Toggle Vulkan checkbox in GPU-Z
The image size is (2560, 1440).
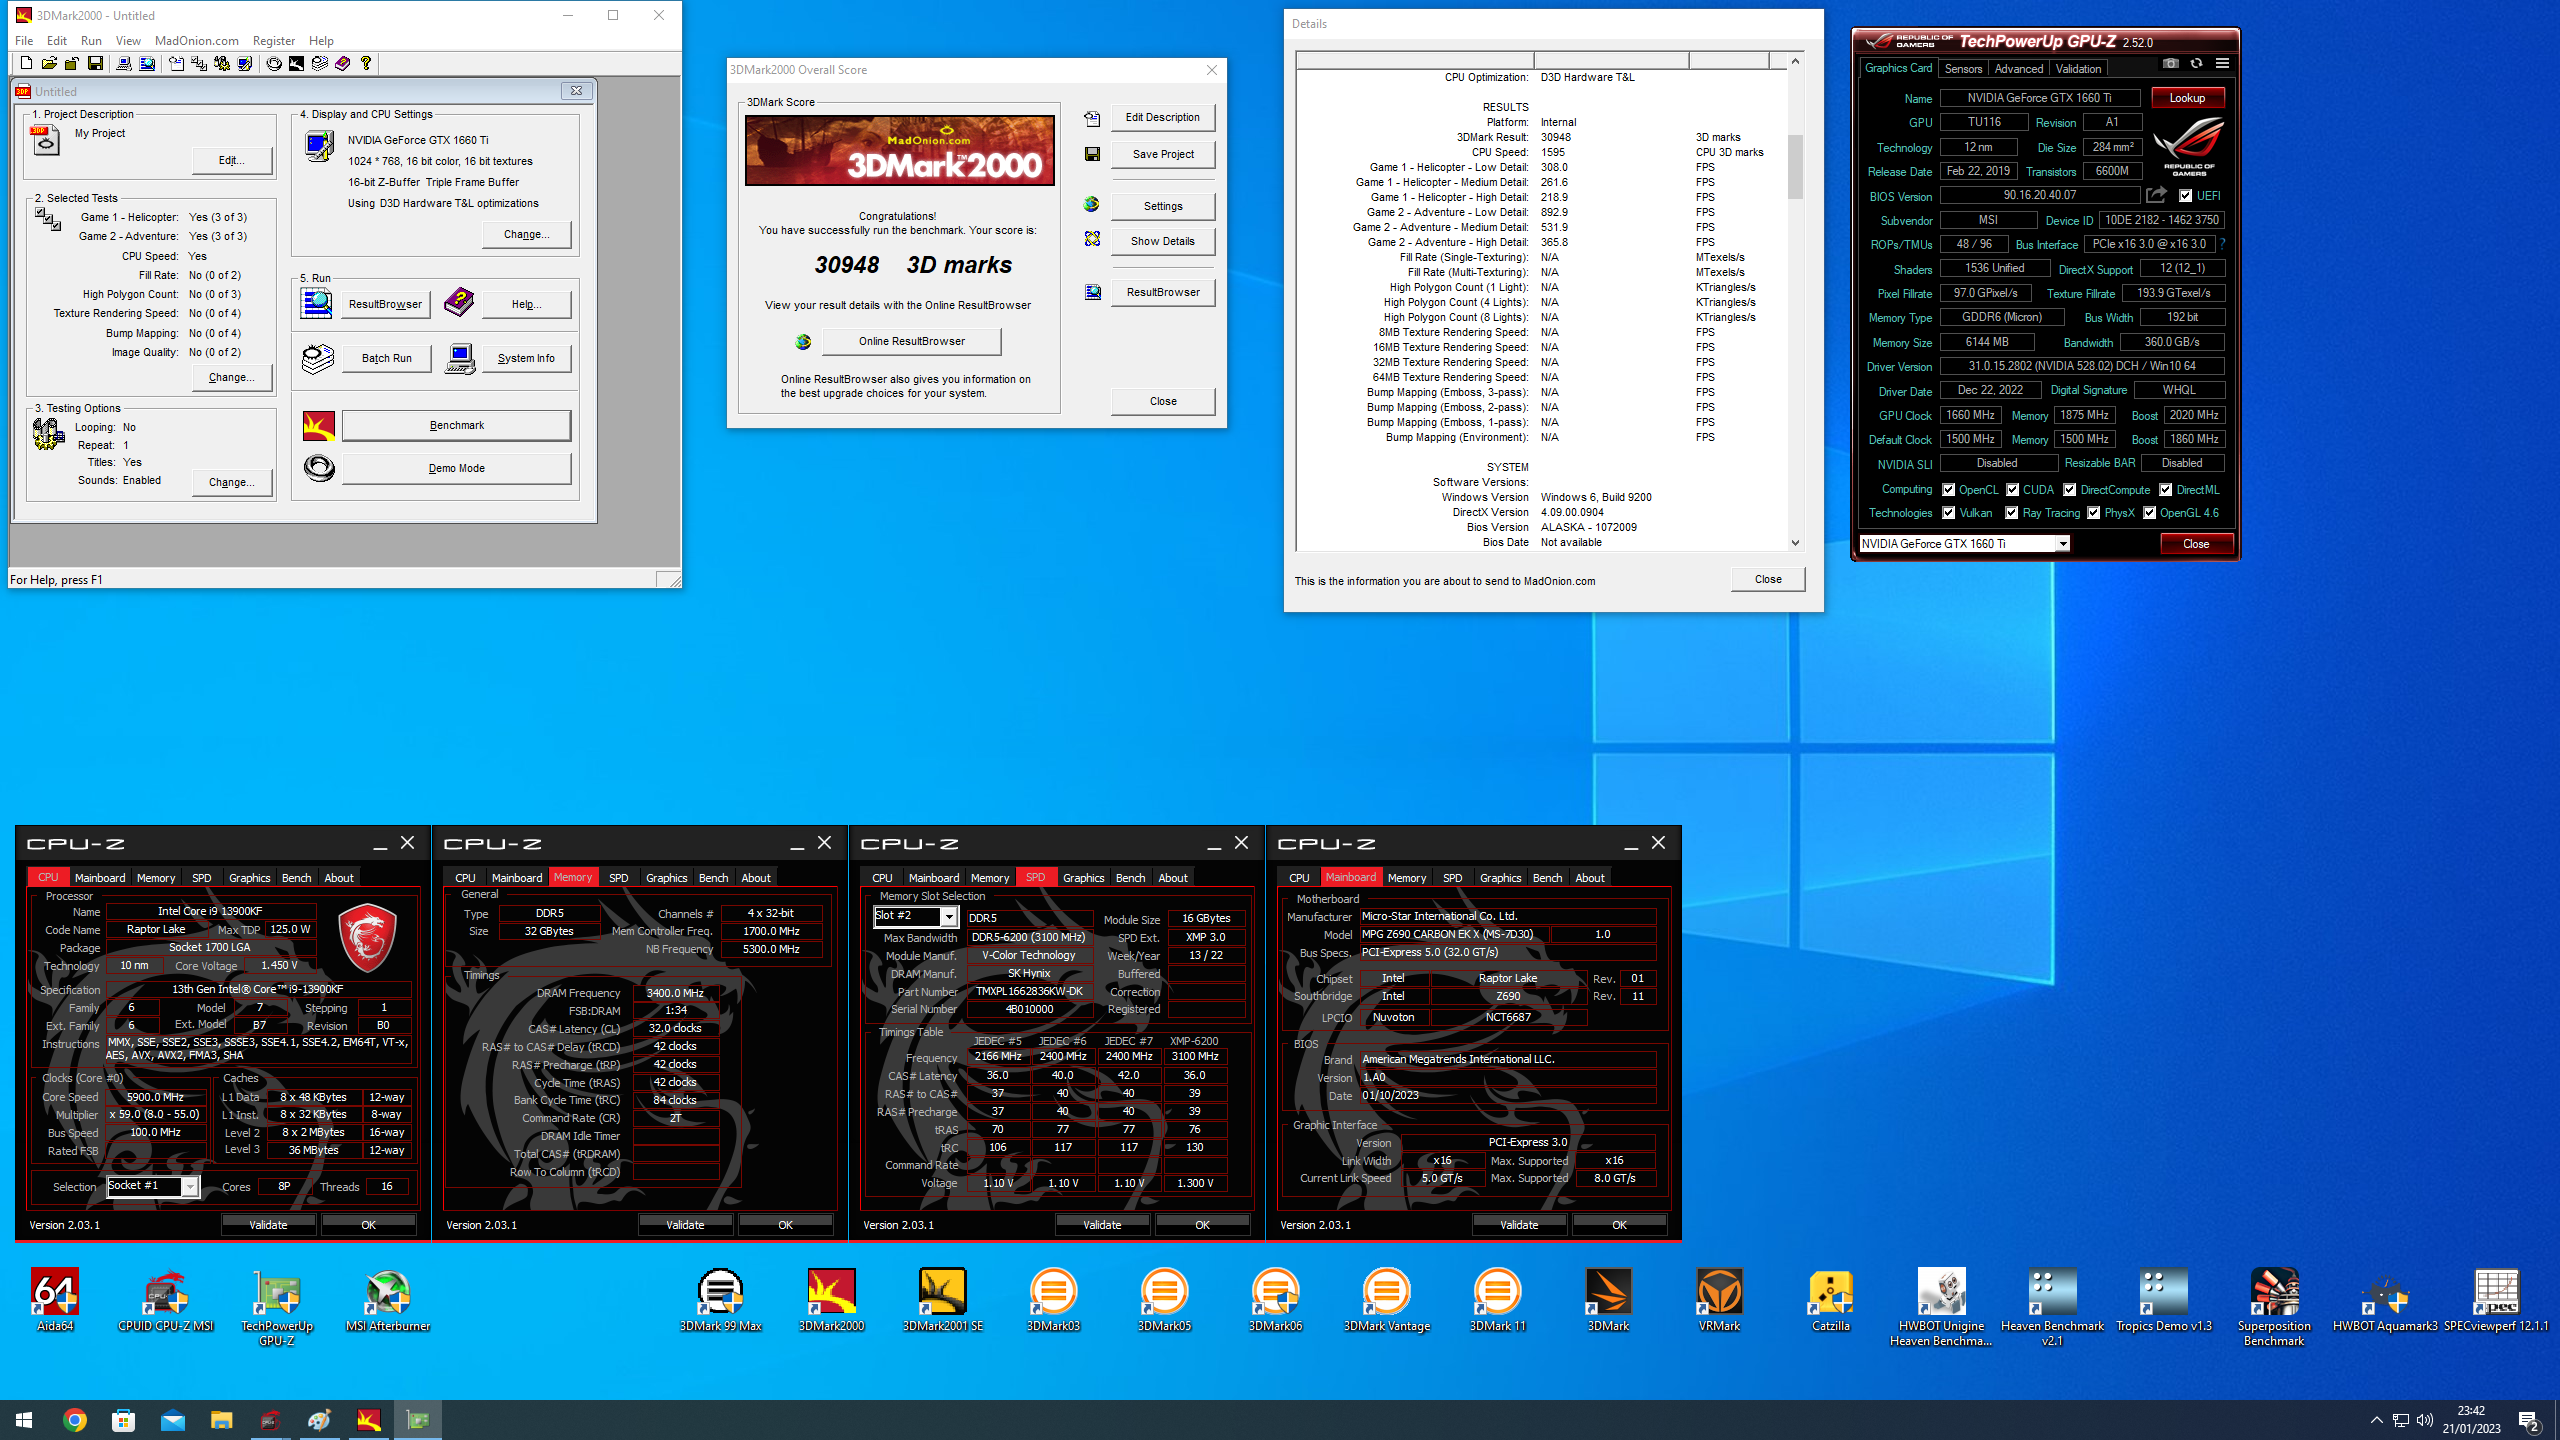coord(1948,513)
